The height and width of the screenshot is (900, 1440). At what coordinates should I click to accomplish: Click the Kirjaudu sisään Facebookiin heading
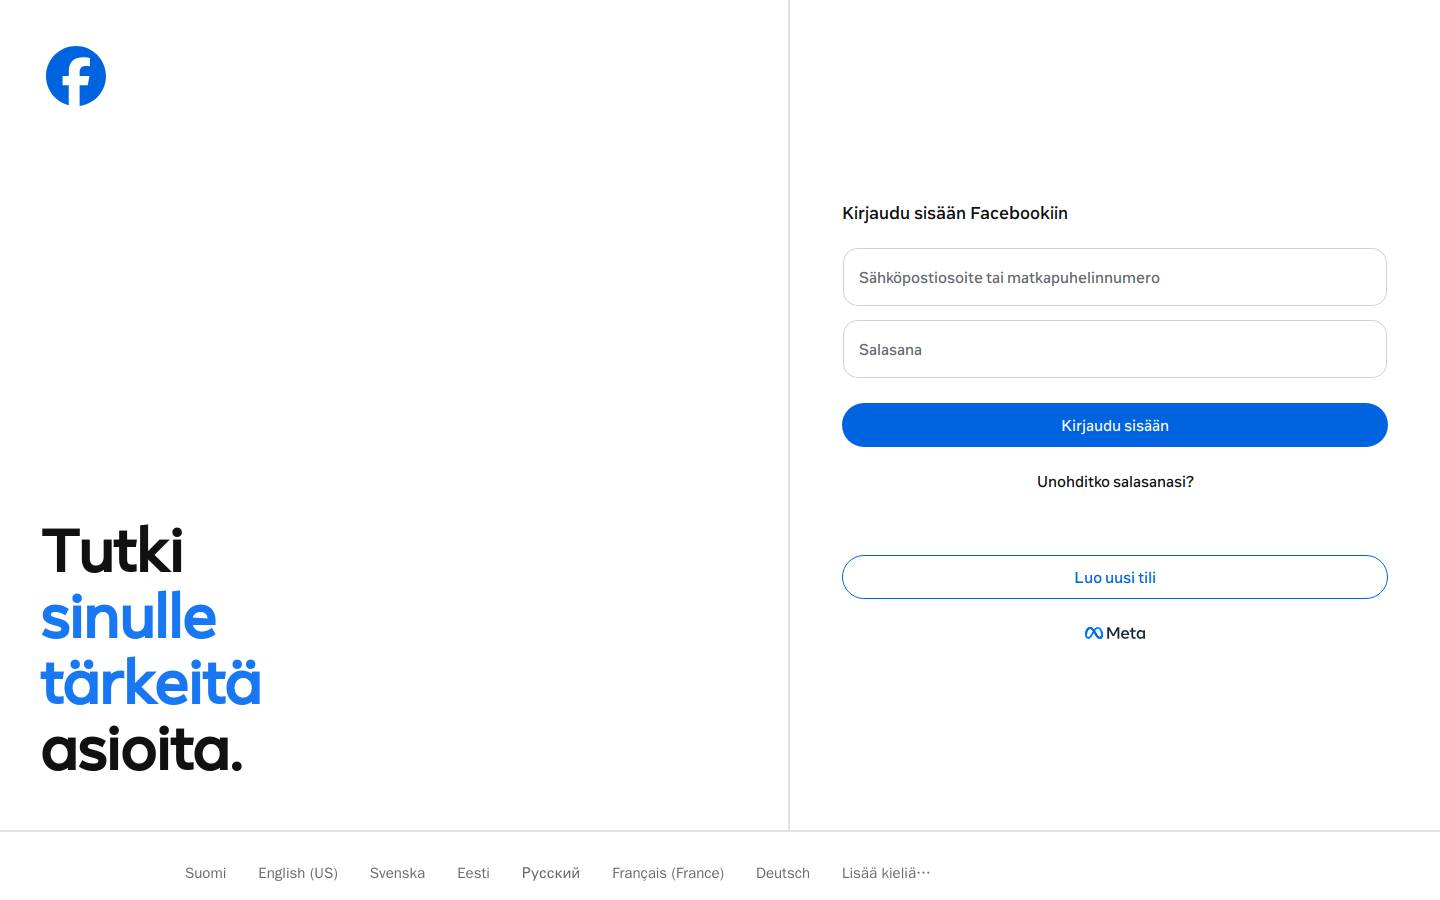click(x=955, y=213)
